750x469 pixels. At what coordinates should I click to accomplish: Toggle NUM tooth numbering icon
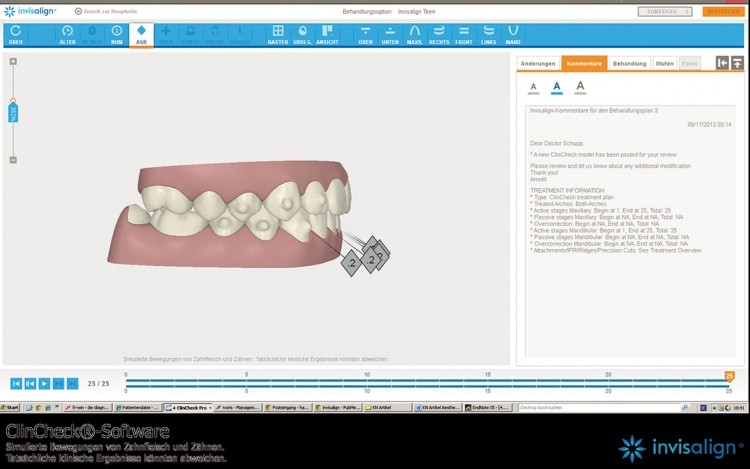[x=117, y=32]
